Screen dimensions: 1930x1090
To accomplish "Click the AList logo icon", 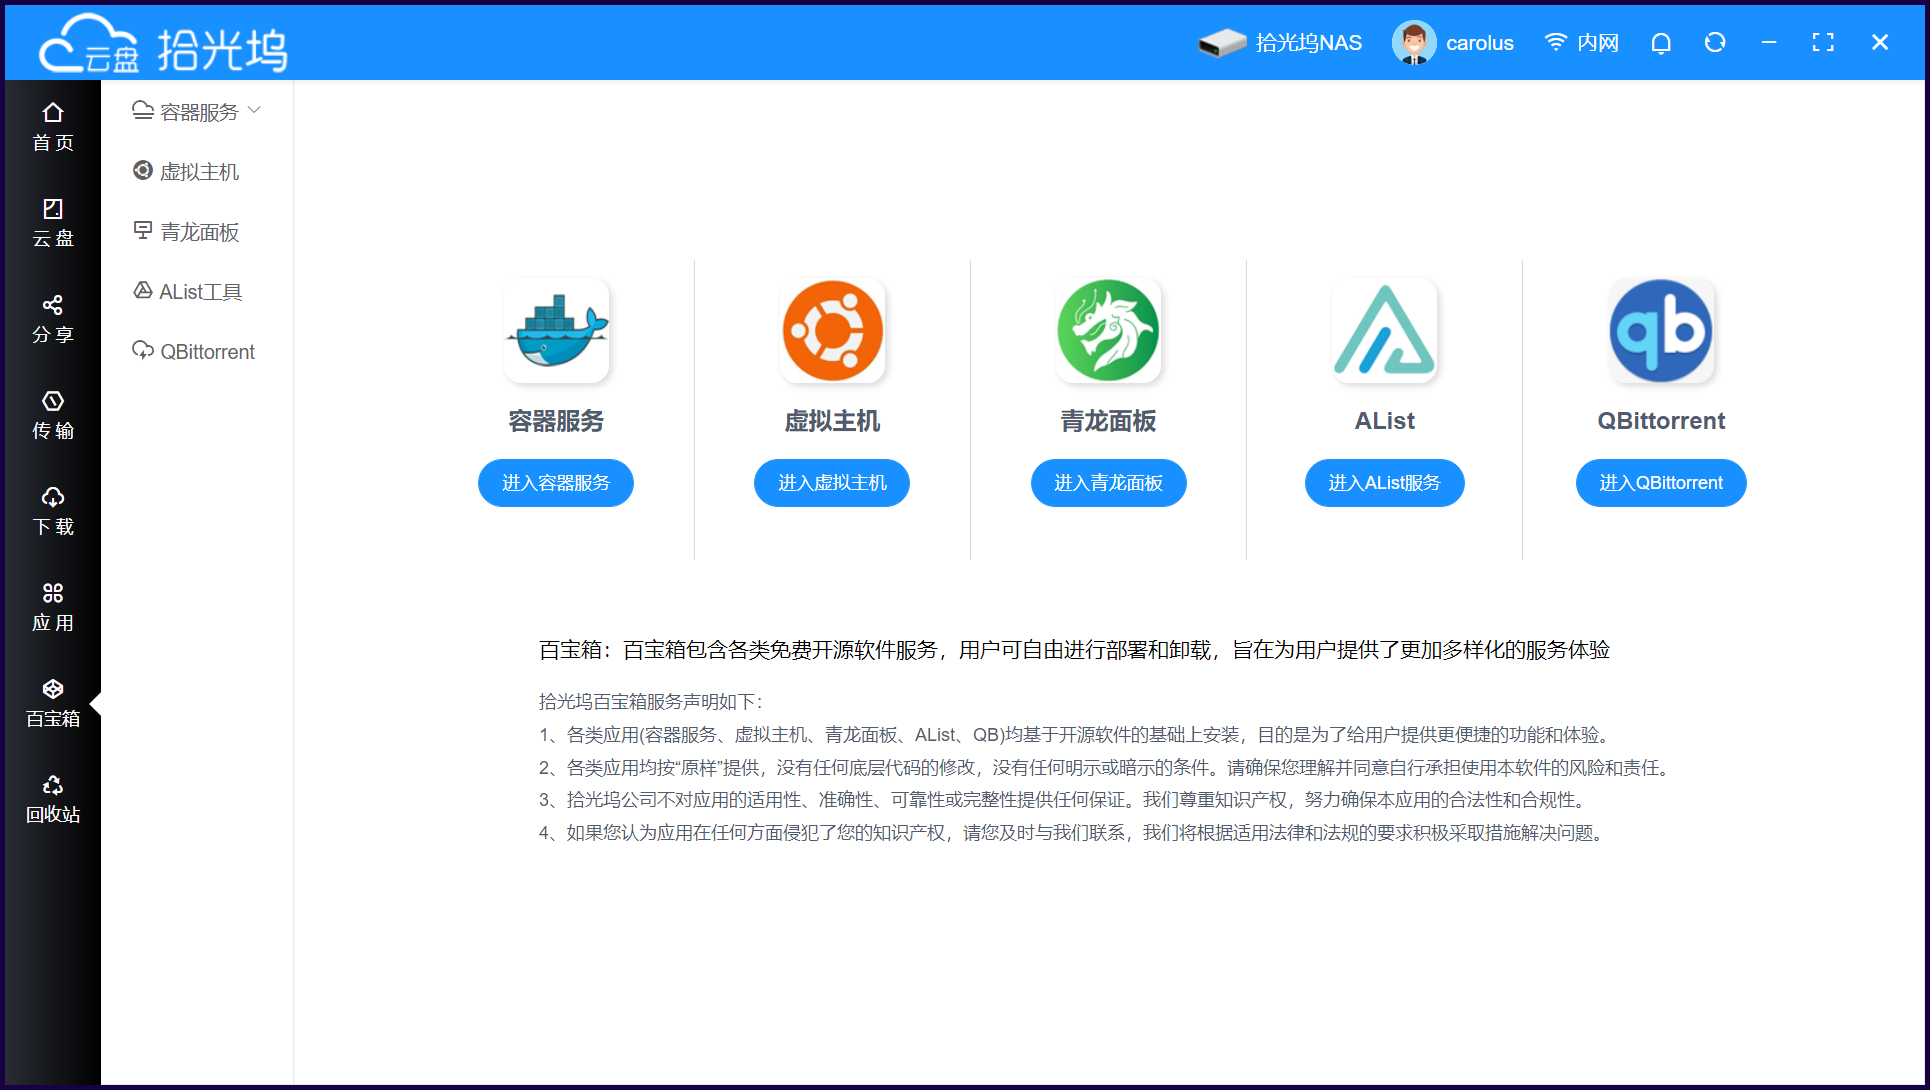I will (x=1385, y=330).
